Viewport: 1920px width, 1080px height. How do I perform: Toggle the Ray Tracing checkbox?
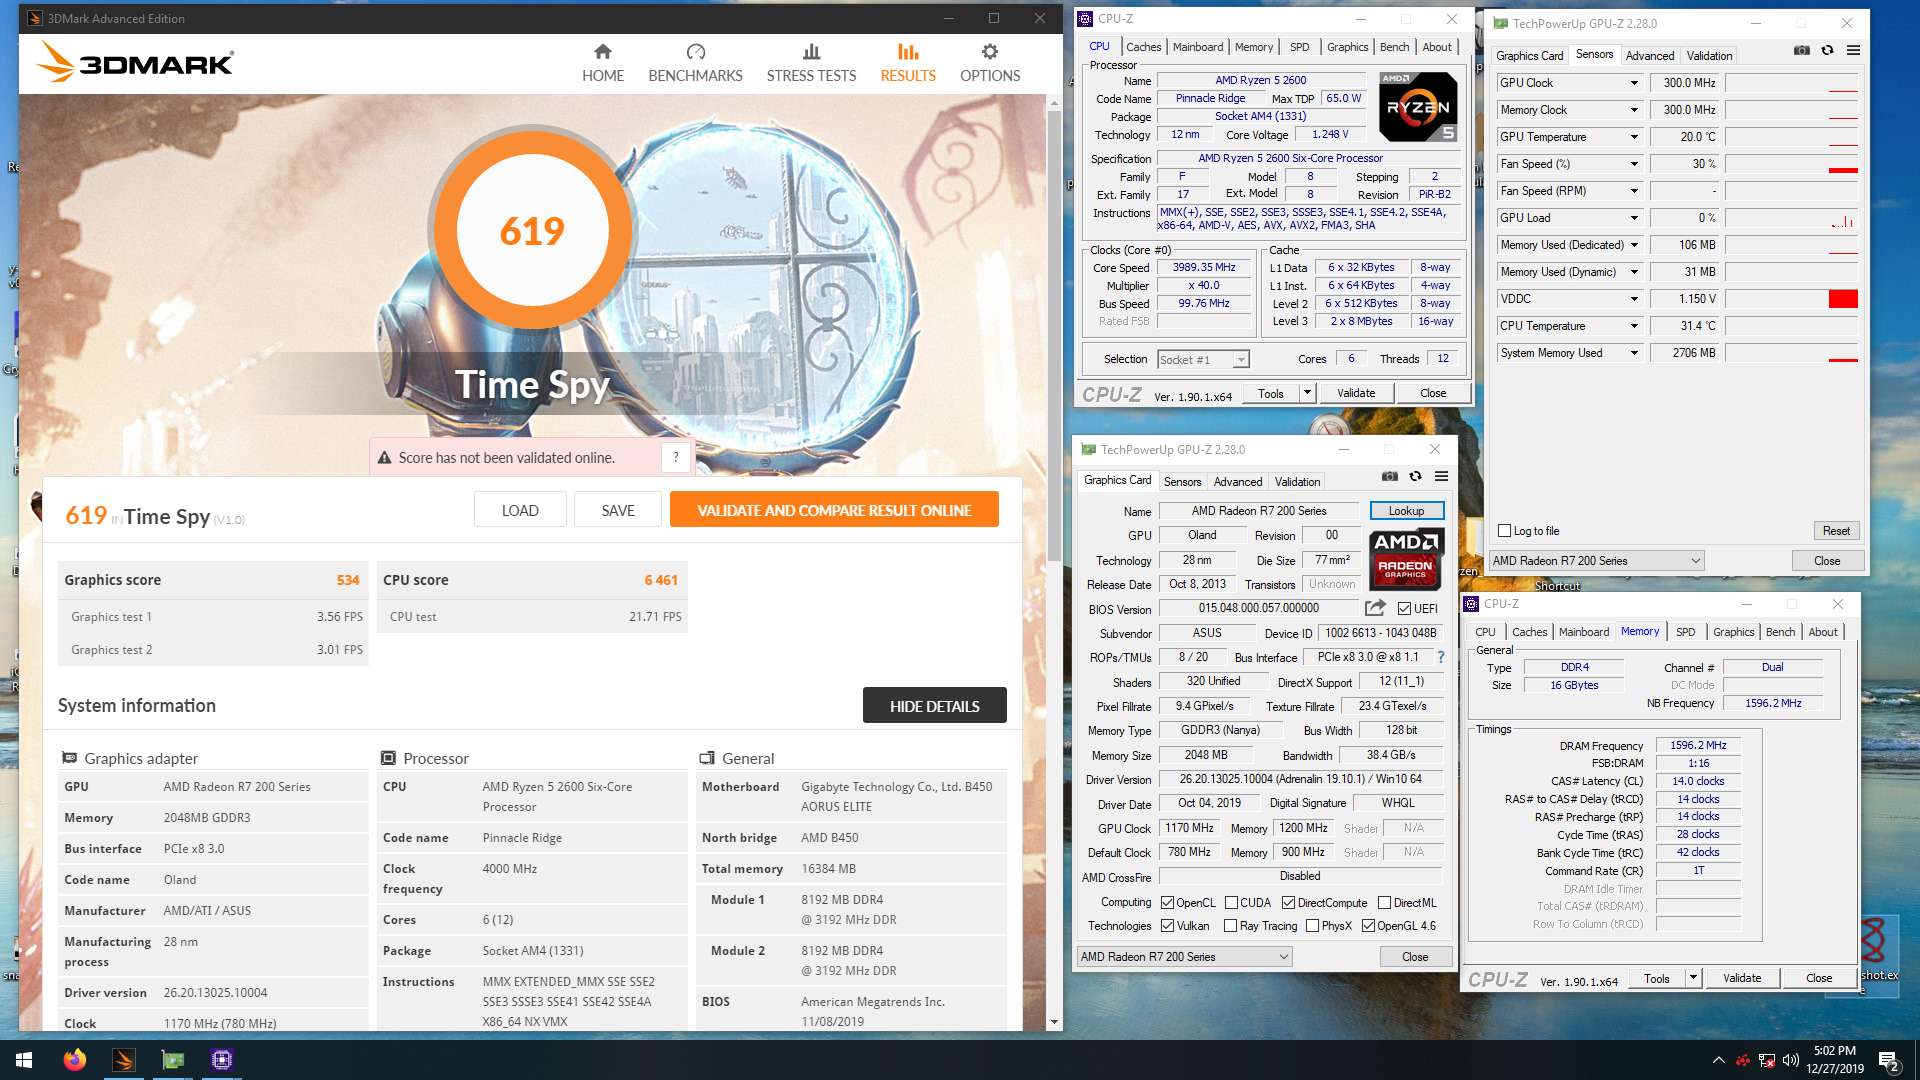1230,926
